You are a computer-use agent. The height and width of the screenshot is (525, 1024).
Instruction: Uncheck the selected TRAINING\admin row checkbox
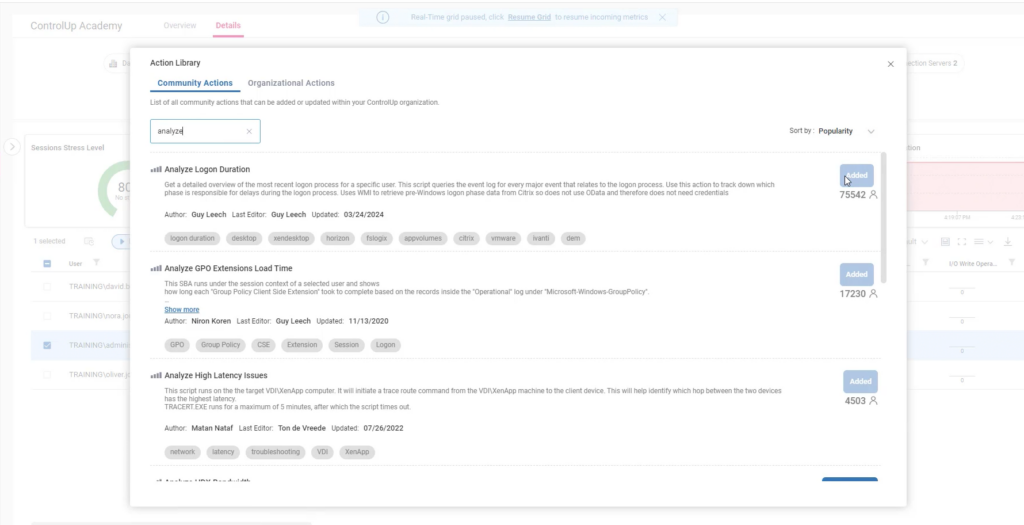point(47,345)
